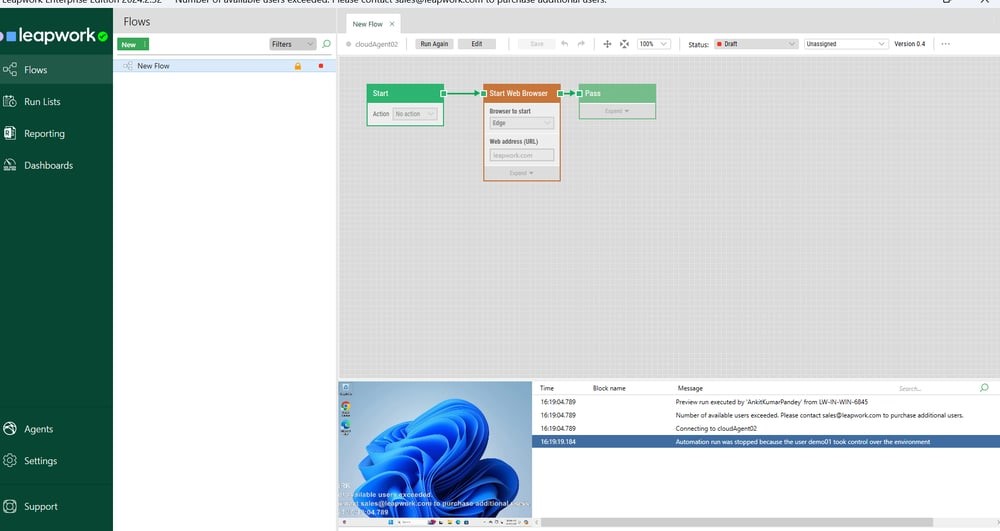Screen dimensions: 1000x531
Task: Click the remote desktop preview thumbnail
Action: (x=434, y=449)
